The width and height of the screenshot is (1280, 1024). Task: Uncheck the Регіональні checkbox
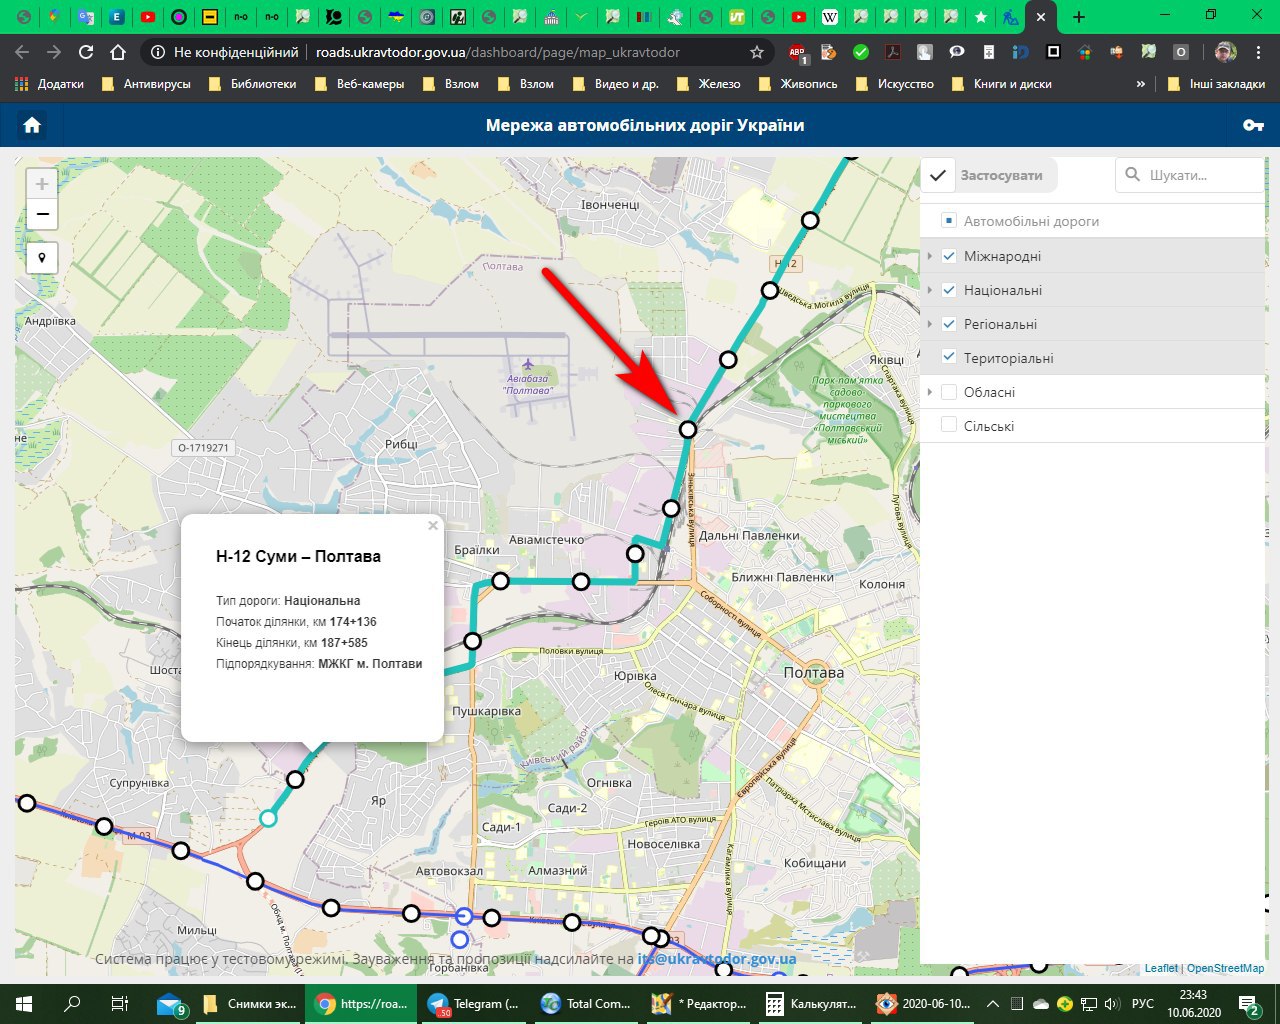pos(949,324)
